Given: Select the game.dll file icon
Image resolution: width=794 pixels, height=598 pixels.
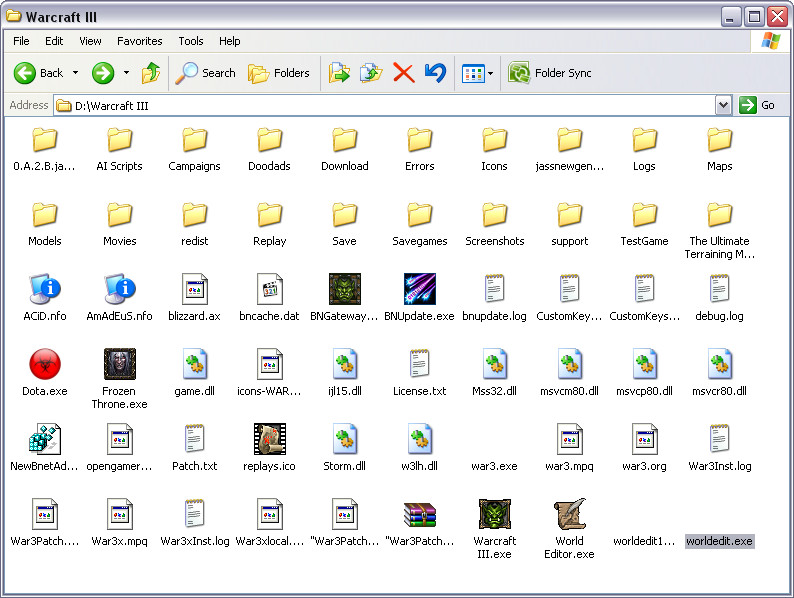Looking at the screenshot, I should [194, 364].
